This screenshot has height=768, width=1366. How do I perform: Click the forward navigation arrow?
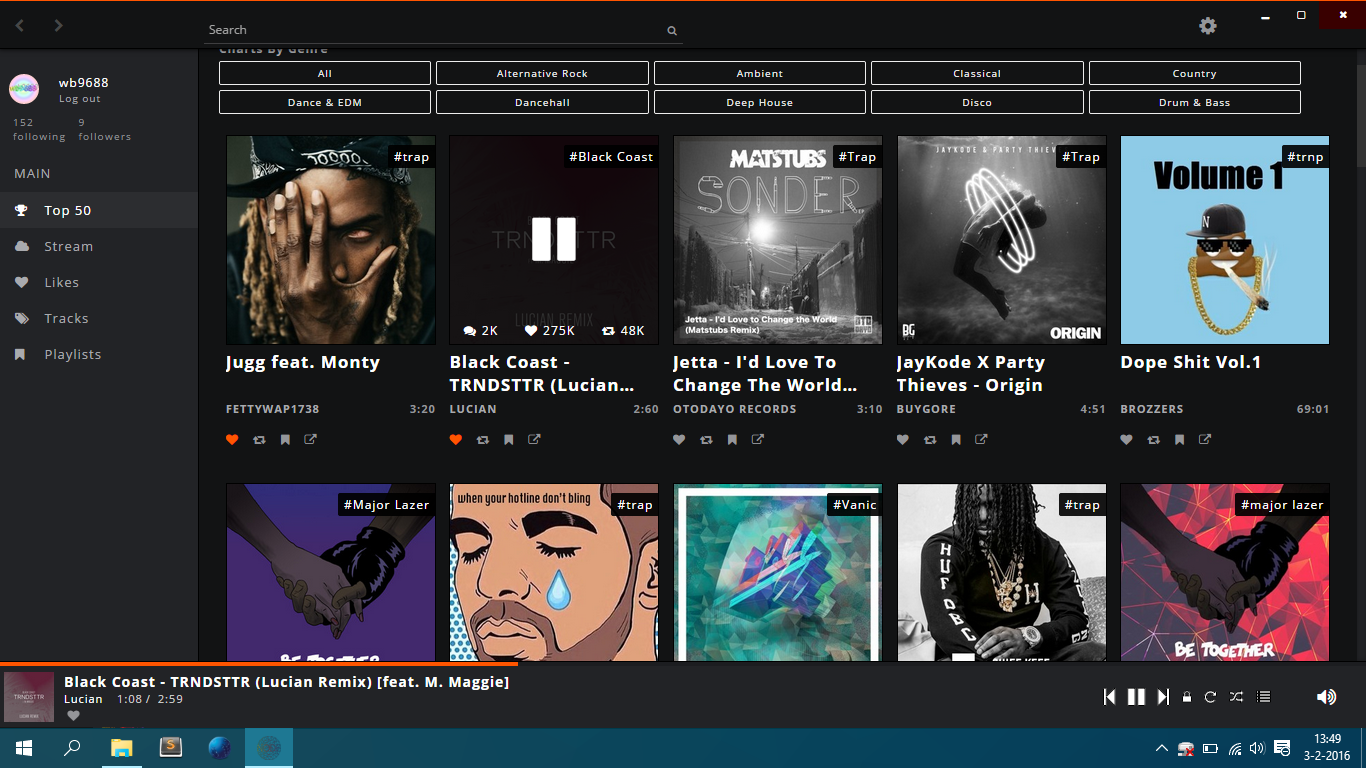tap(58, 25)
